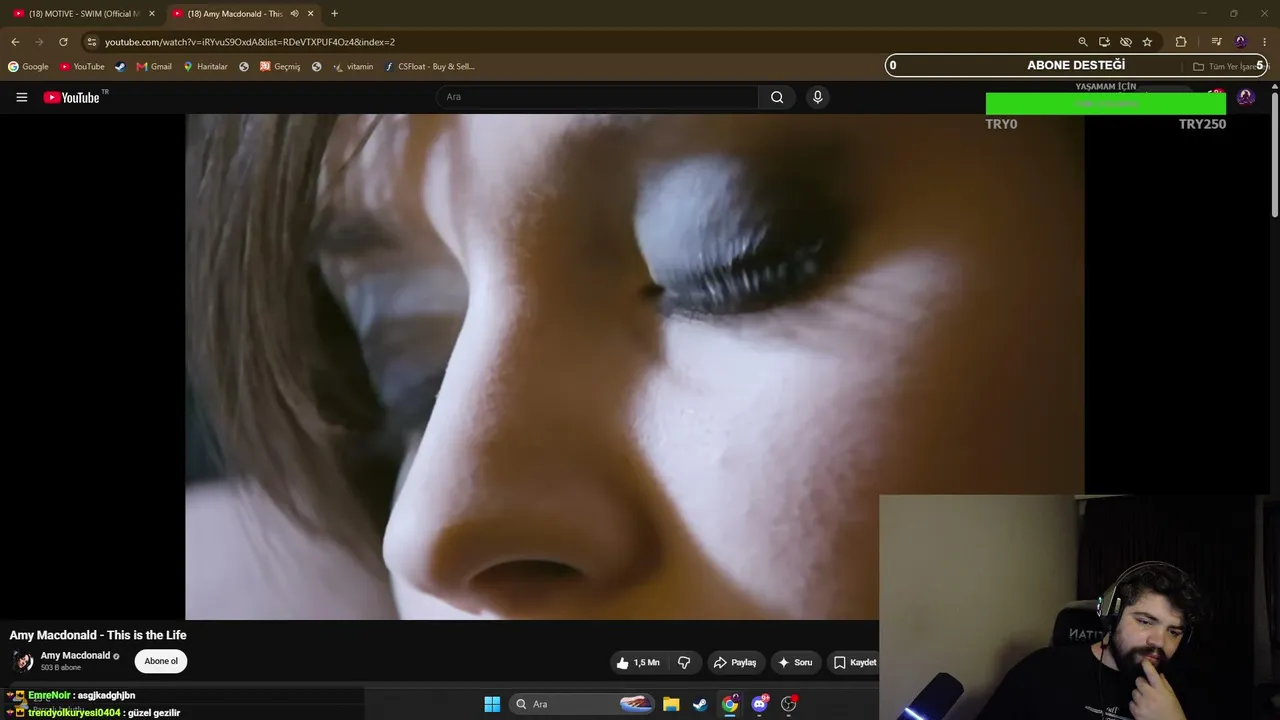Click the video title 'Amy Macdonald - This is the Life'
1280x720 pixels.
coord(98,635)
